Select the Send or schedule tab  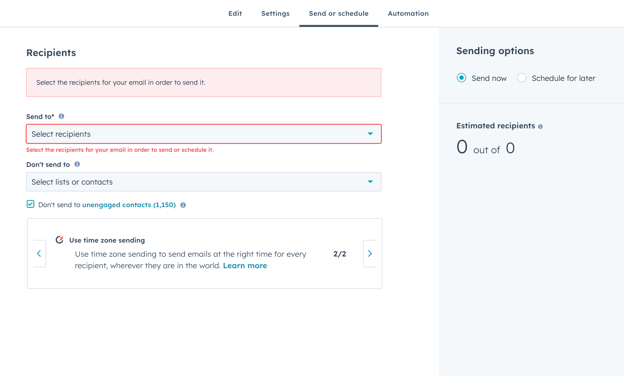(339, 14)
